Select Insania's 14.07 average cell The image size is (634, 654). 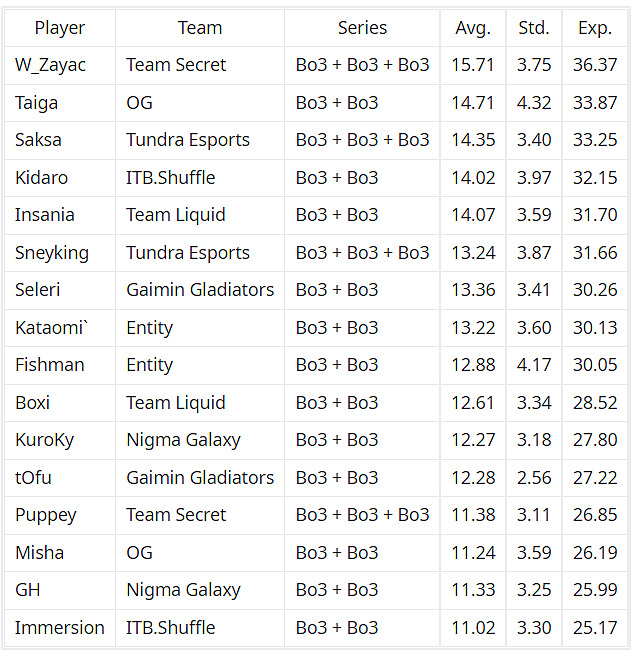[473, 215]
